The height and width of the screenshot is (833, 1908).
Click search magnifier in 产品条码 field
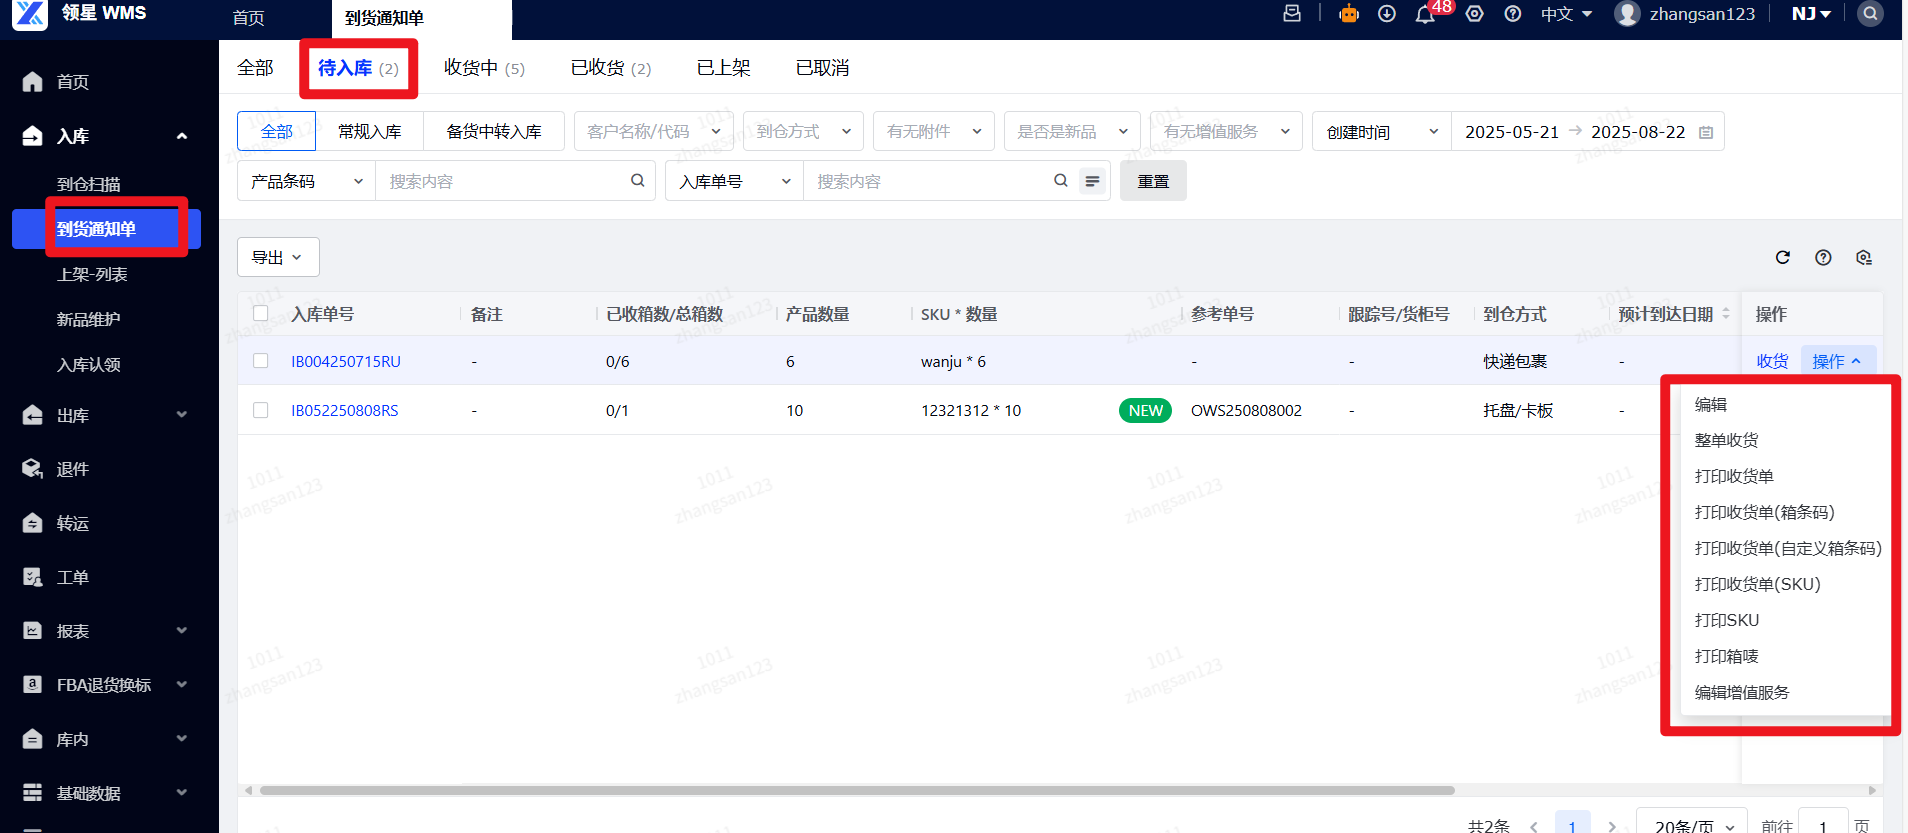638,181
